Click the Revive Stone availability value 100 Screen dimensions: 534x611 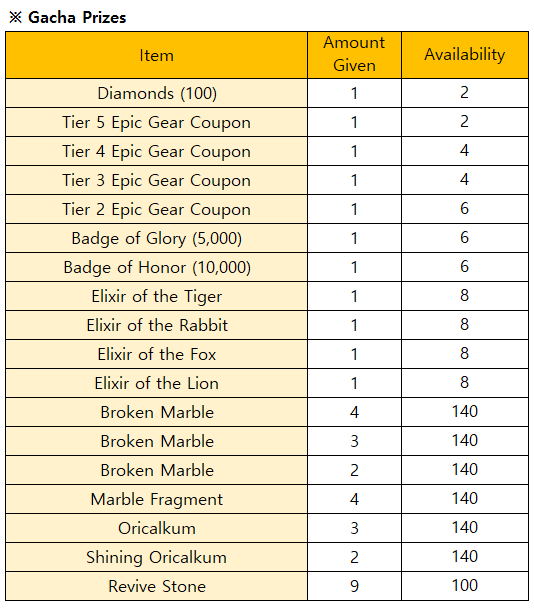[x=465, y=585]
